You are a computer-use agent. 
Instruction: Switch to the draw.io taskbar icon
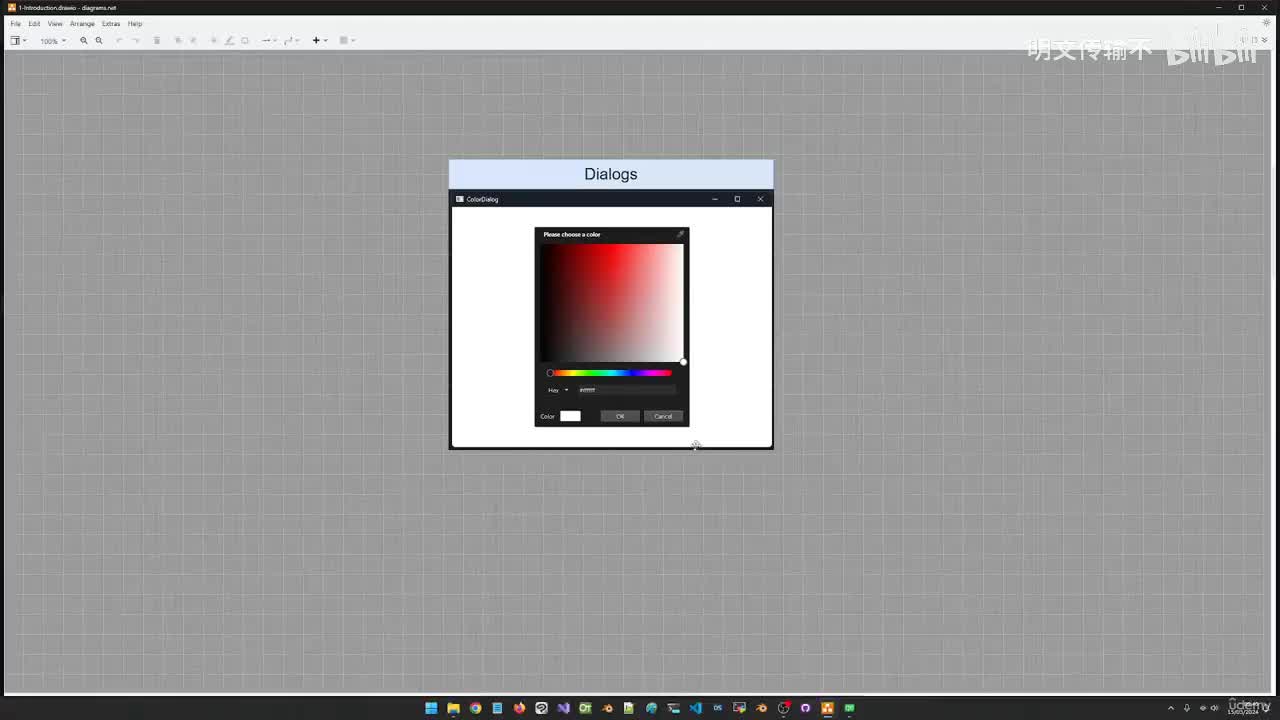tap(827, 708)
